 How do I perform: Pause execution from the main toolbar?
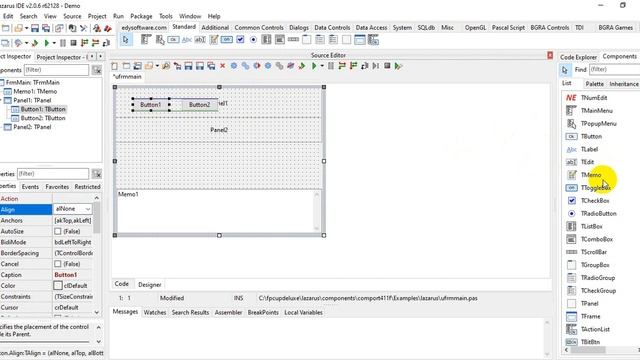63,43
